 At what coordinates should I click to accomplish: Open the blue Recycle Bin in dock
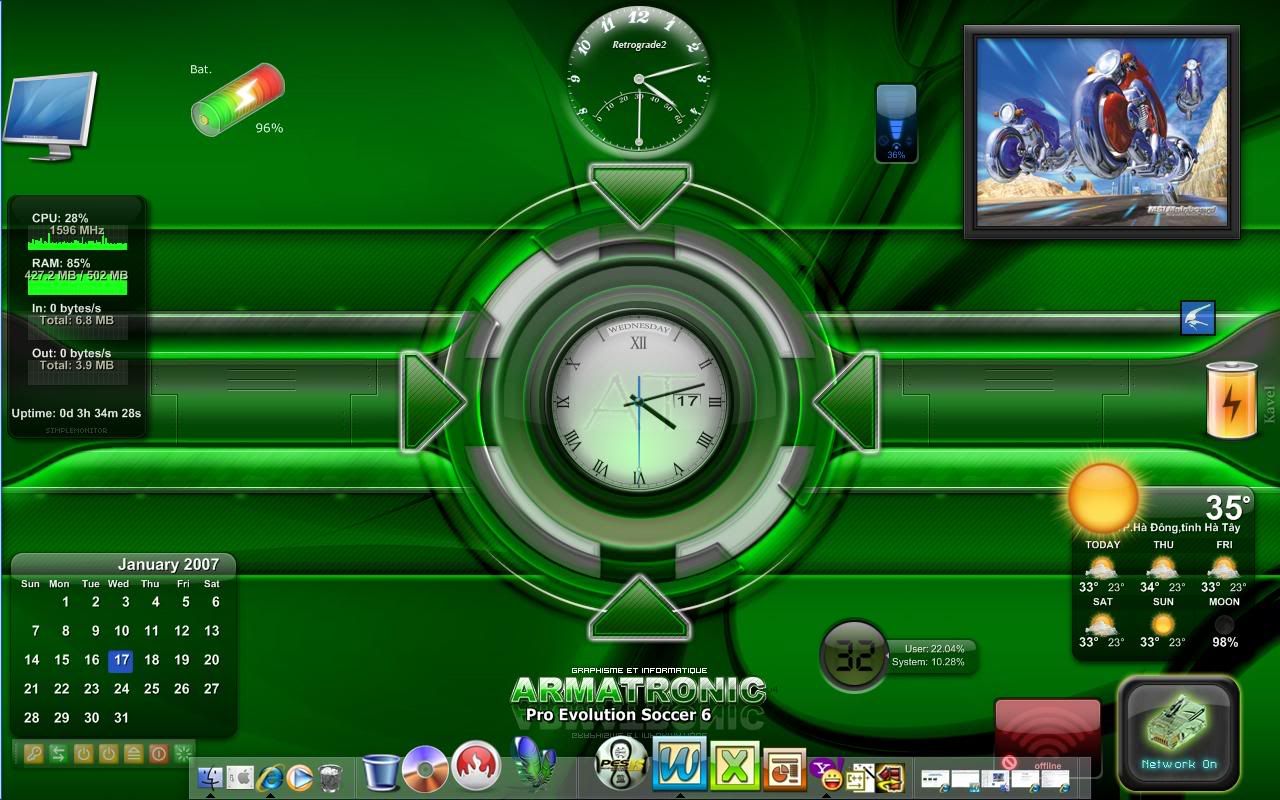click(381, 772)
